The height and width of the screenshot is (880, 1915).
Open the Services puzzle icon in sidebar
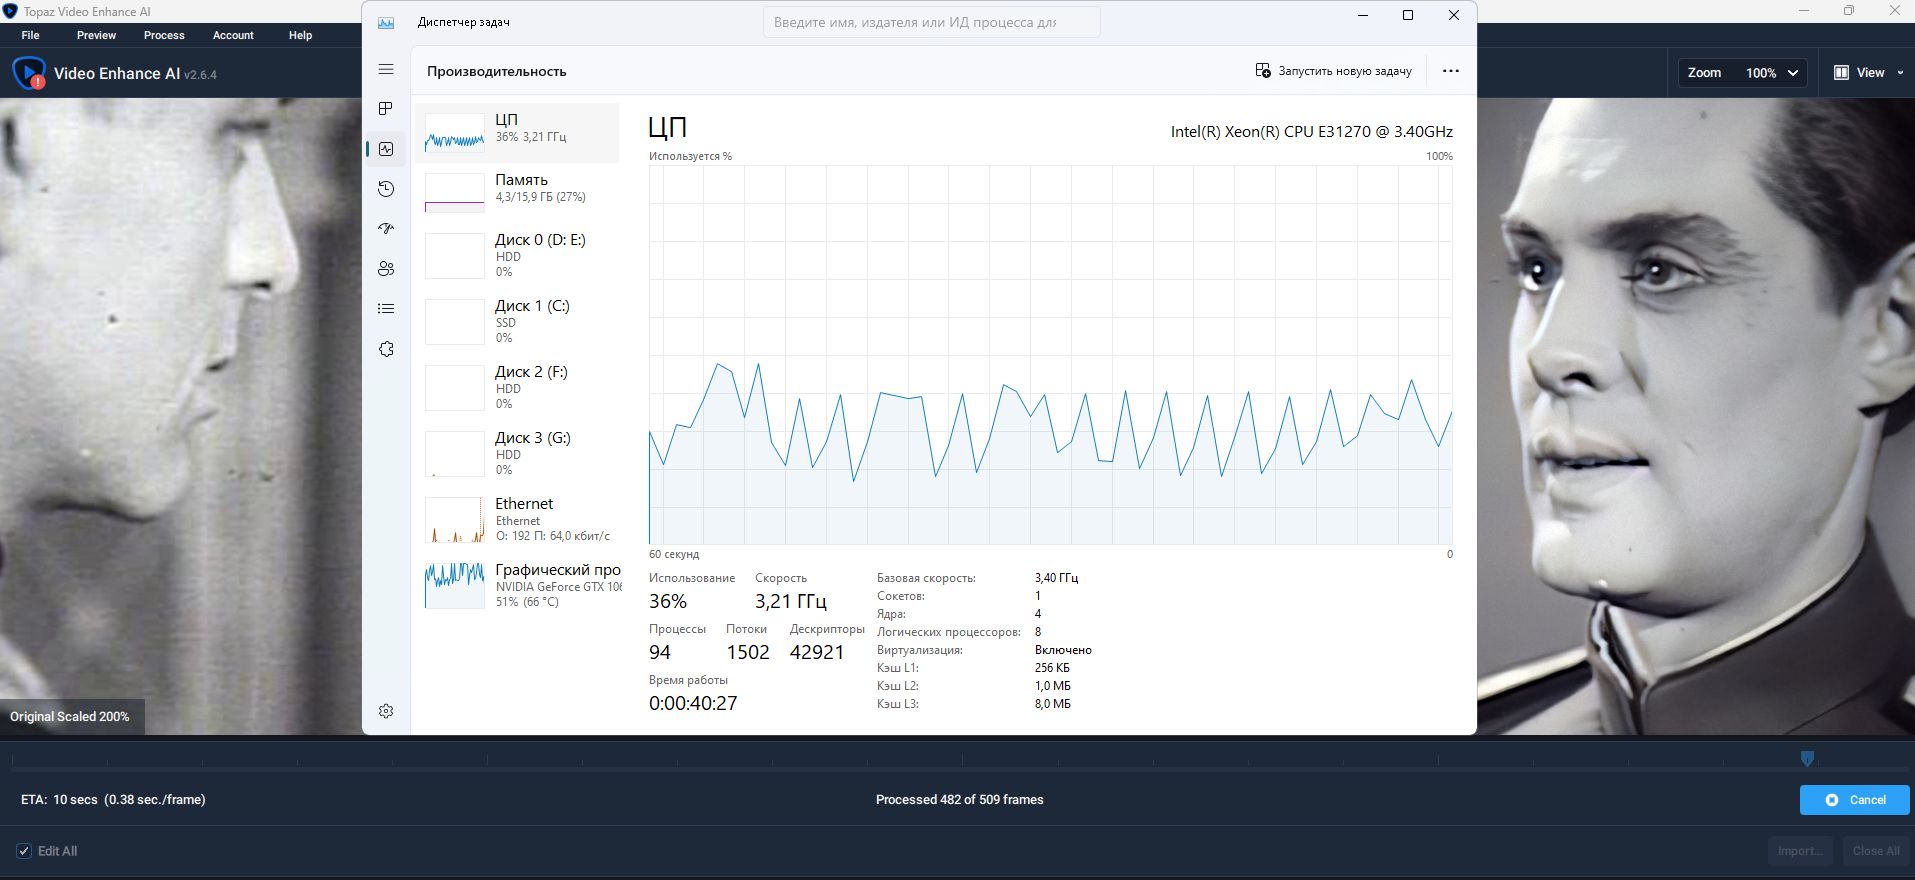pos(386,349)
